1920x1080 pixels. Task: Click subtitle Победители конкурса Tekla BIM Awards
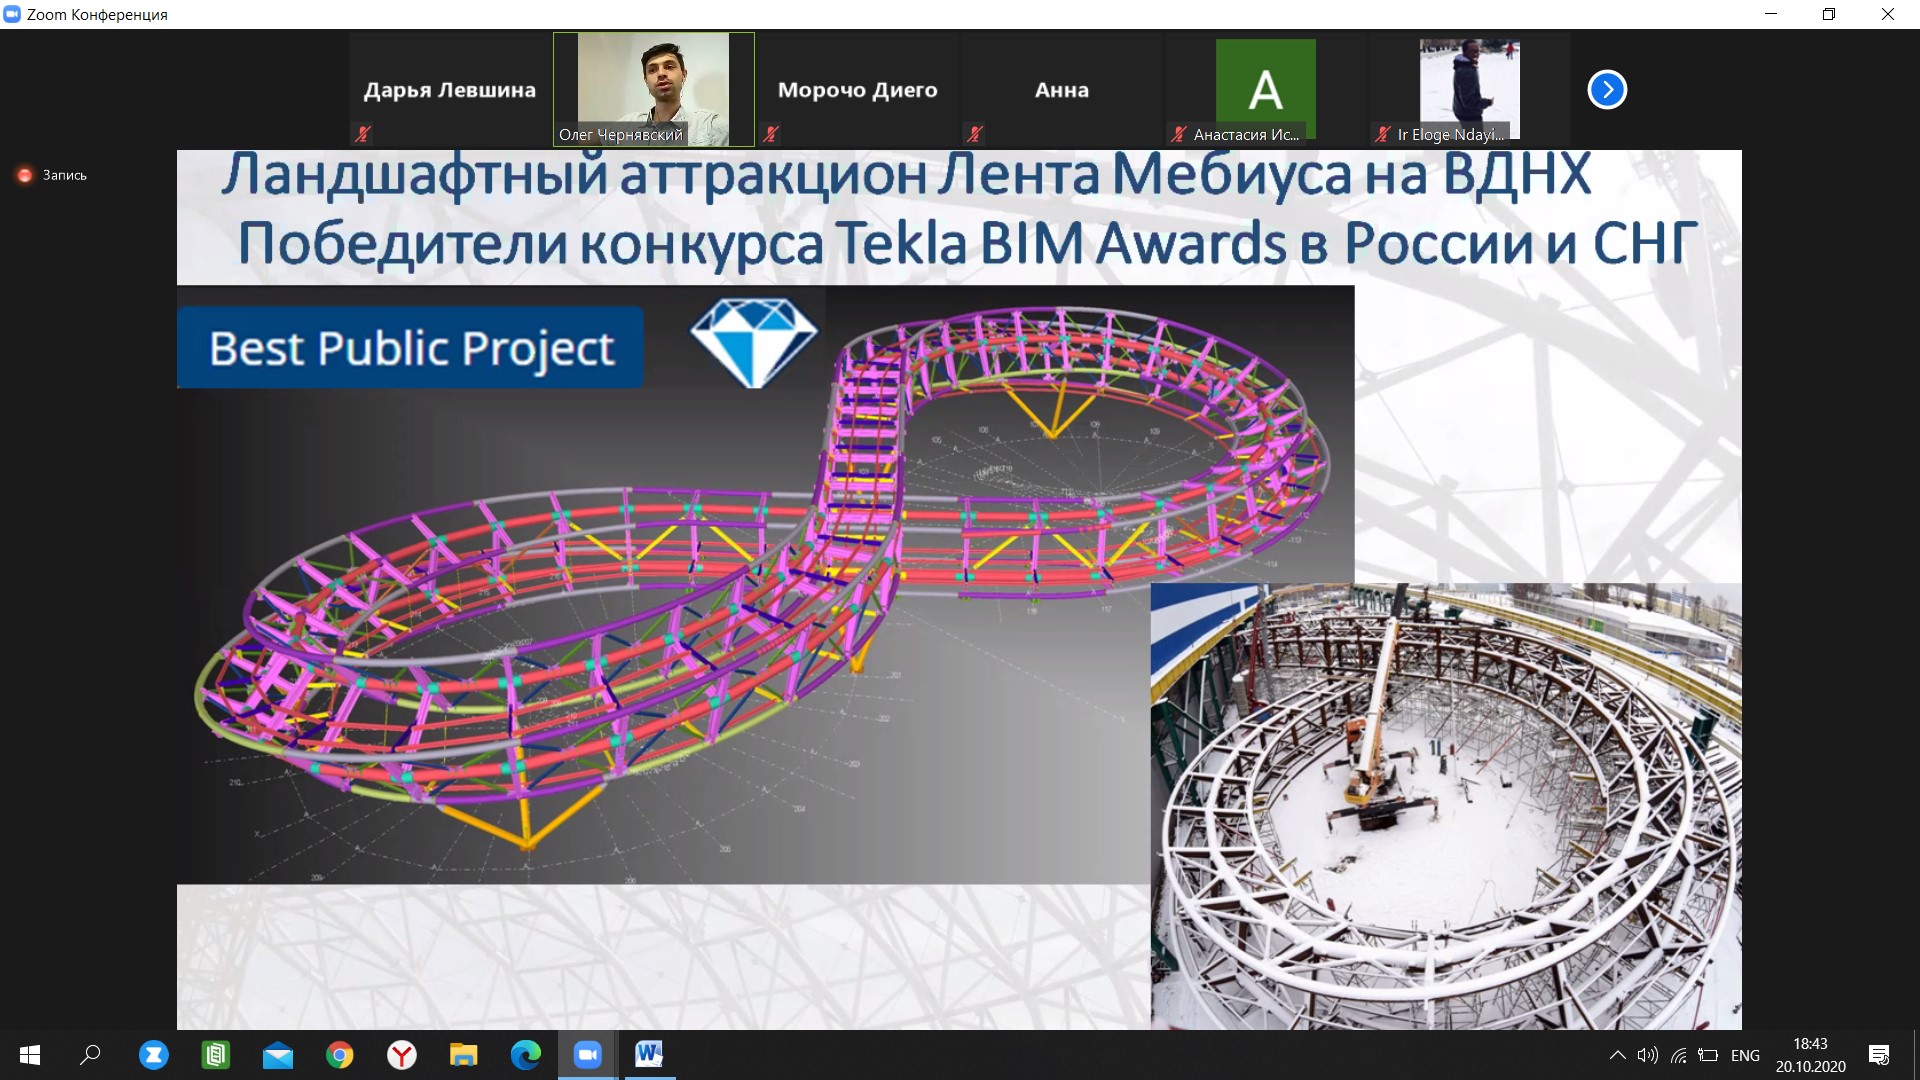click(967, 243)
